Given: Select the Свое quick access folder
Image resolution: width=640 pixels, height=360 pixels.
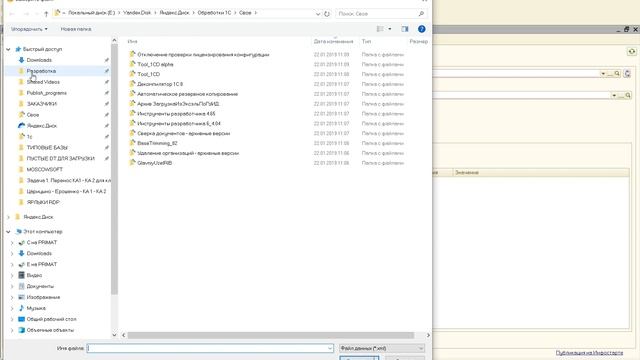Looking at the screenshot, I should click(x=33, y=115).
